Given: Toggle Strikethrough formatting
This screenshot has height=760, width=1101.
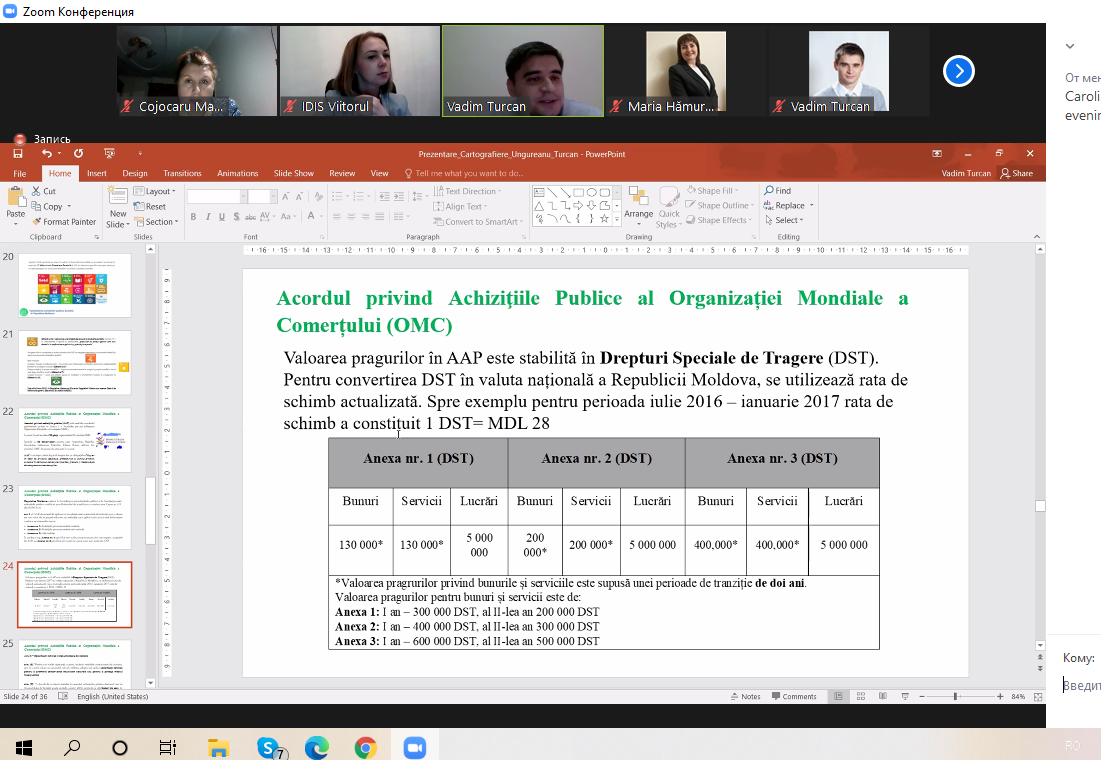Looking at the screenshot, I should [251, 217].
